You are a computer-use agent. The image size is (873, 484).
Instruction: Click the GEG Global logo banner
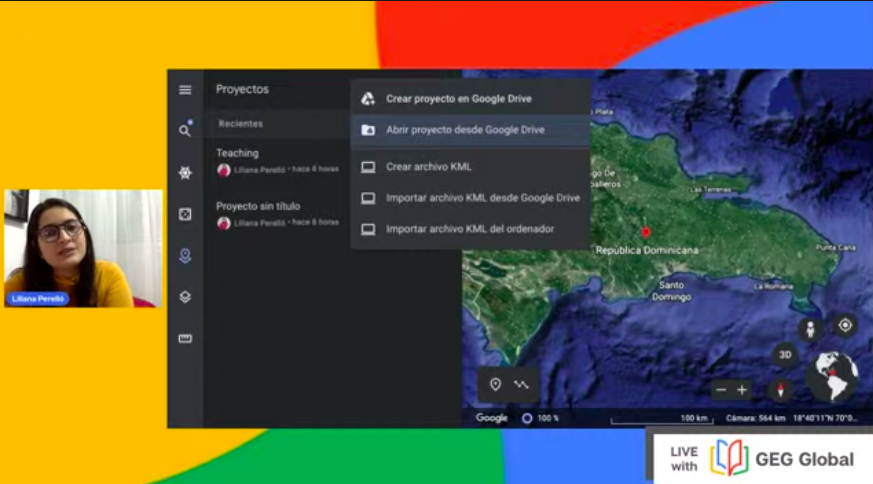(763, 458)
